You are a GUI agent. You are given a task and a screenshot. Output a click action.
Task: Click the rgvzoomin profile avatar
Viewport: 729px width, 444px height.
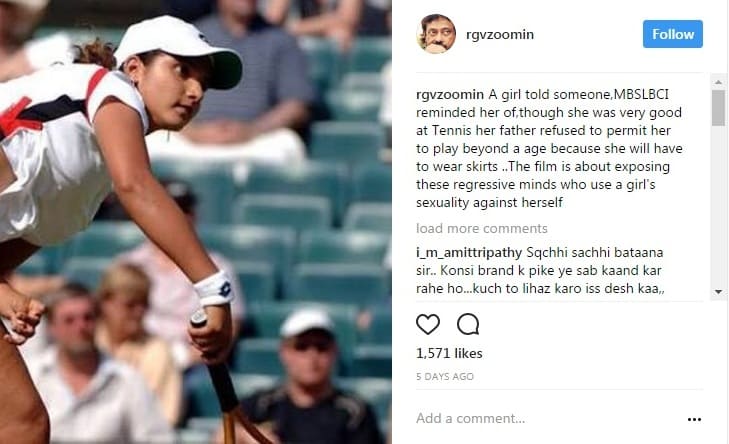coord(436,34)
